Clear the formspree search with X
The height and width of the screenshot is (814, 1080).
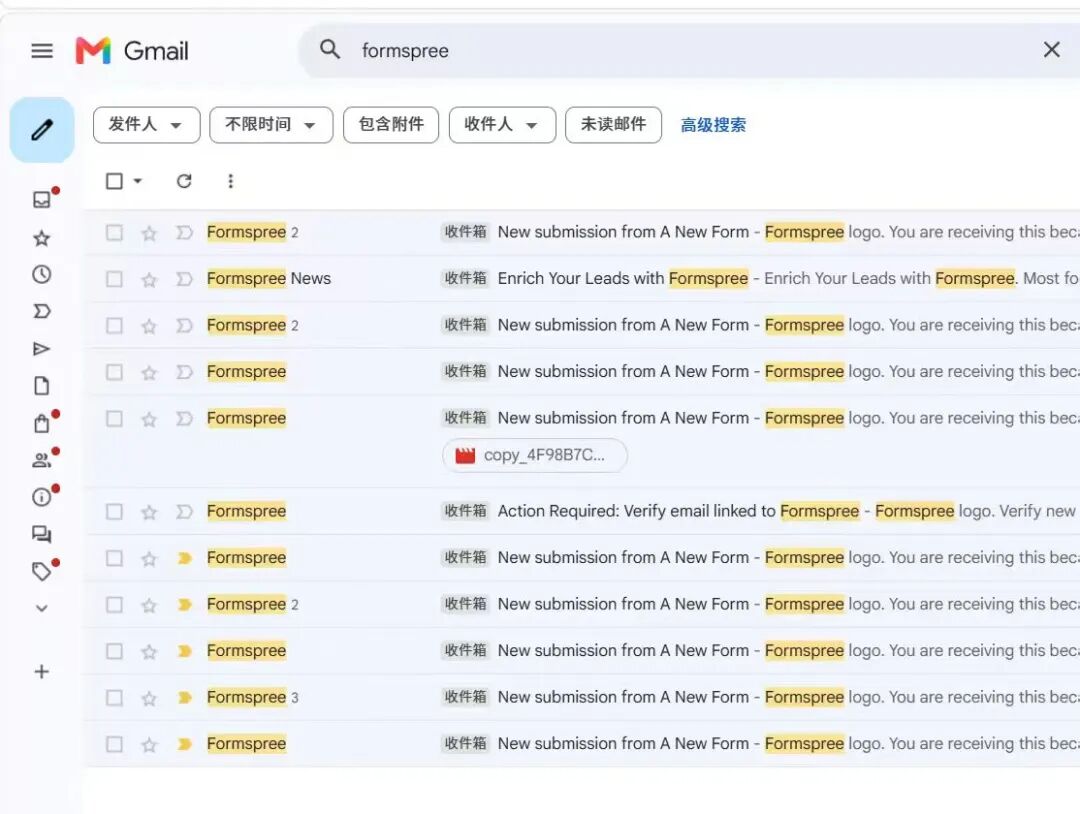pos(1051,50)
